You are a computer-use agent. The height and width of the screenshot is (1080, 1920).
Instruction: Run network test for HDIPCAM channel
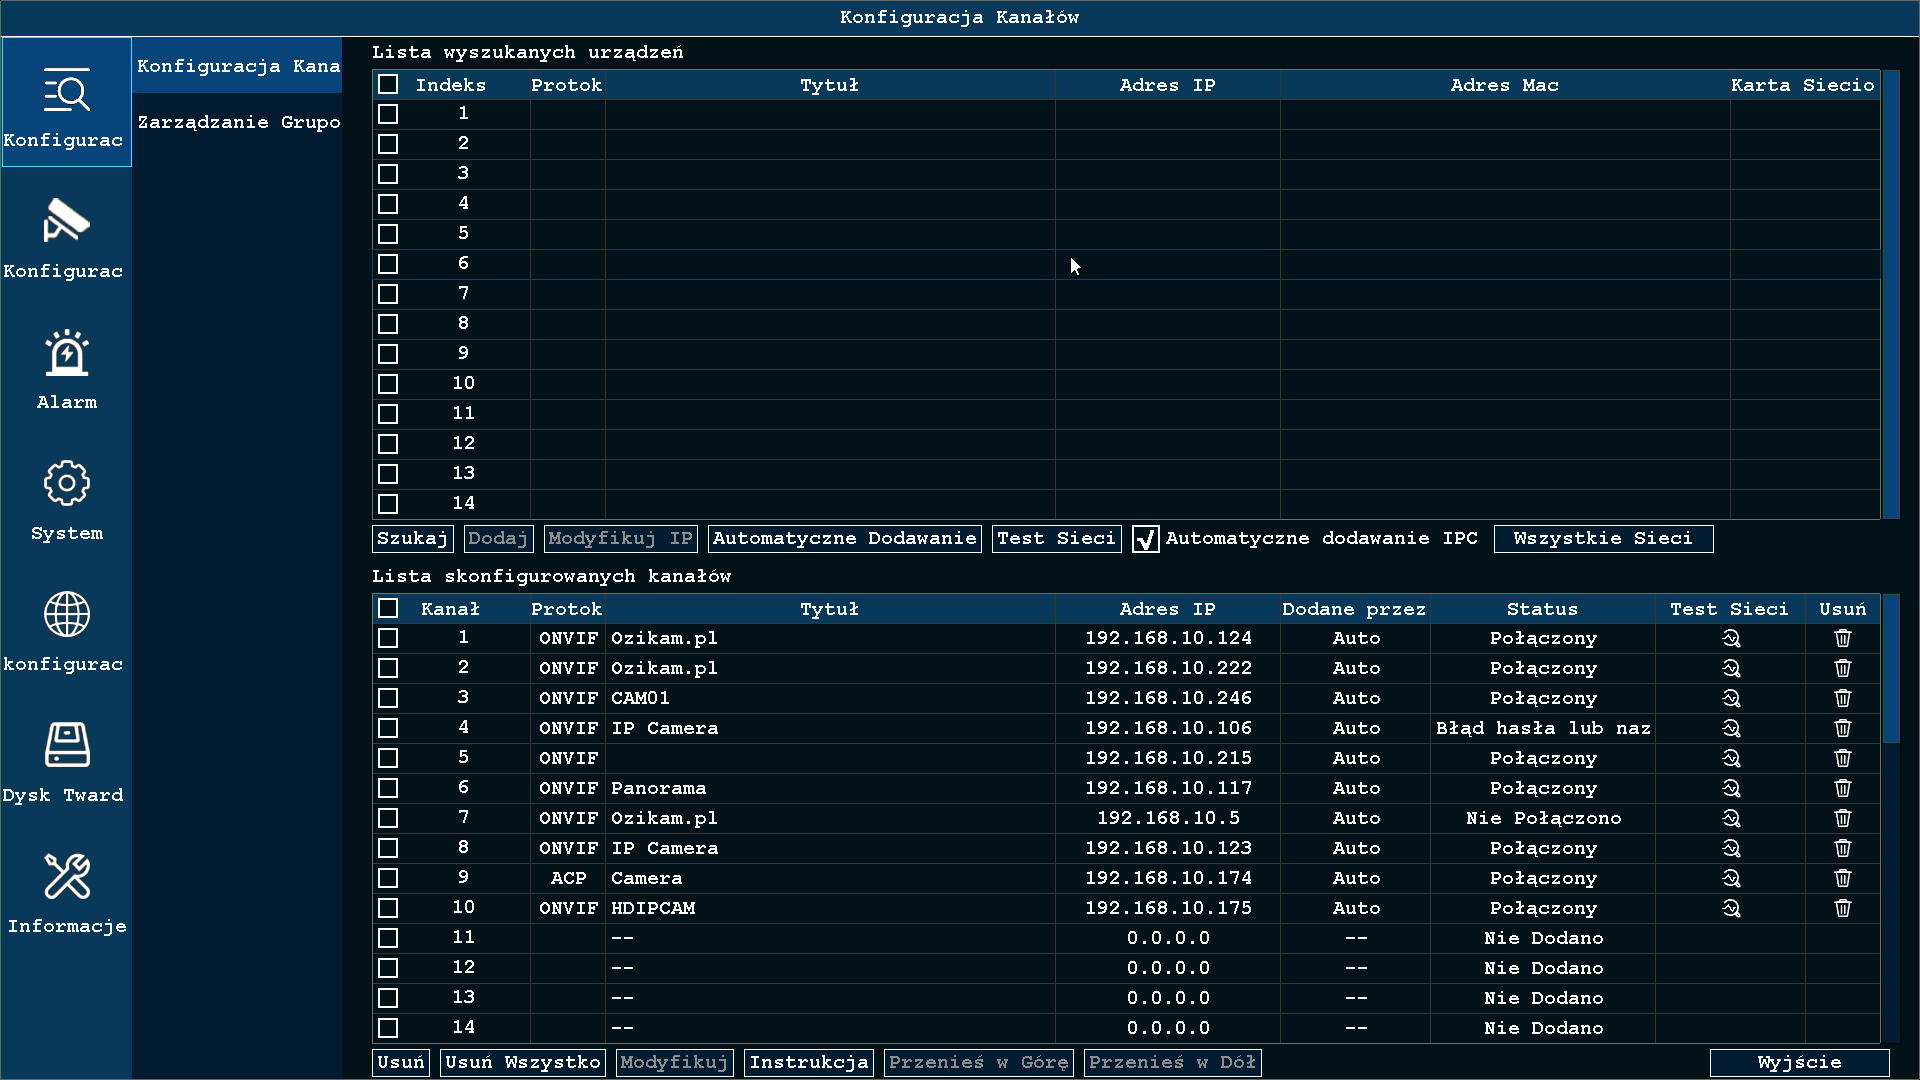(1731, 908)
